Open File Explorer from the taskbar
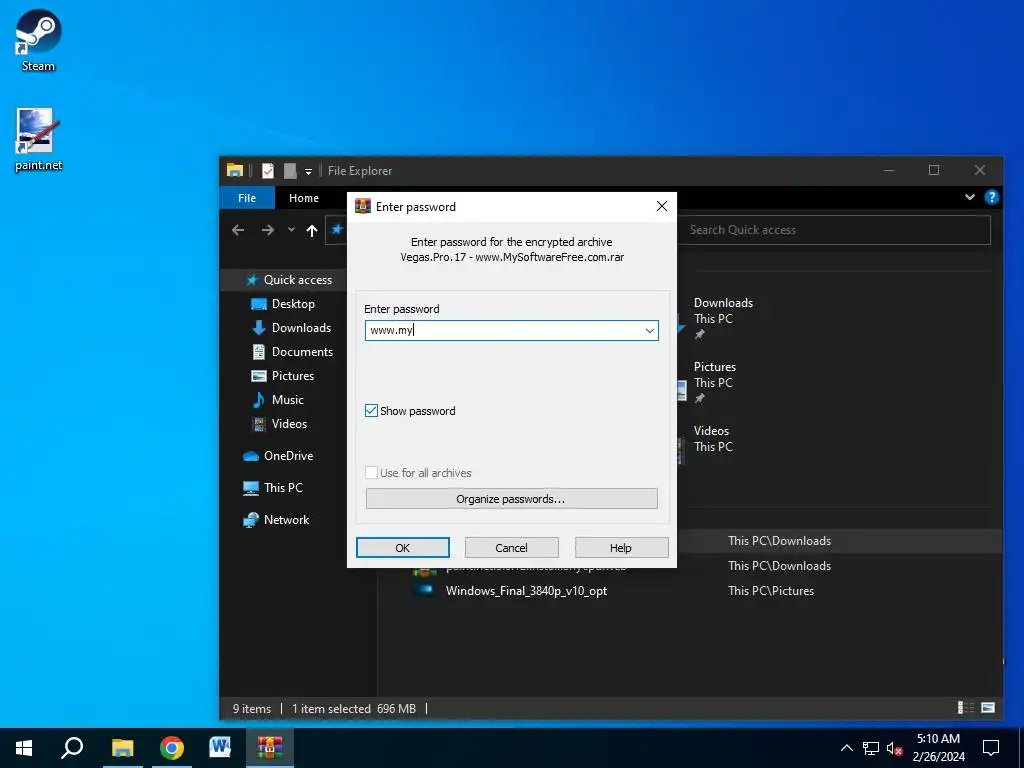 click(x=122, y=748)
